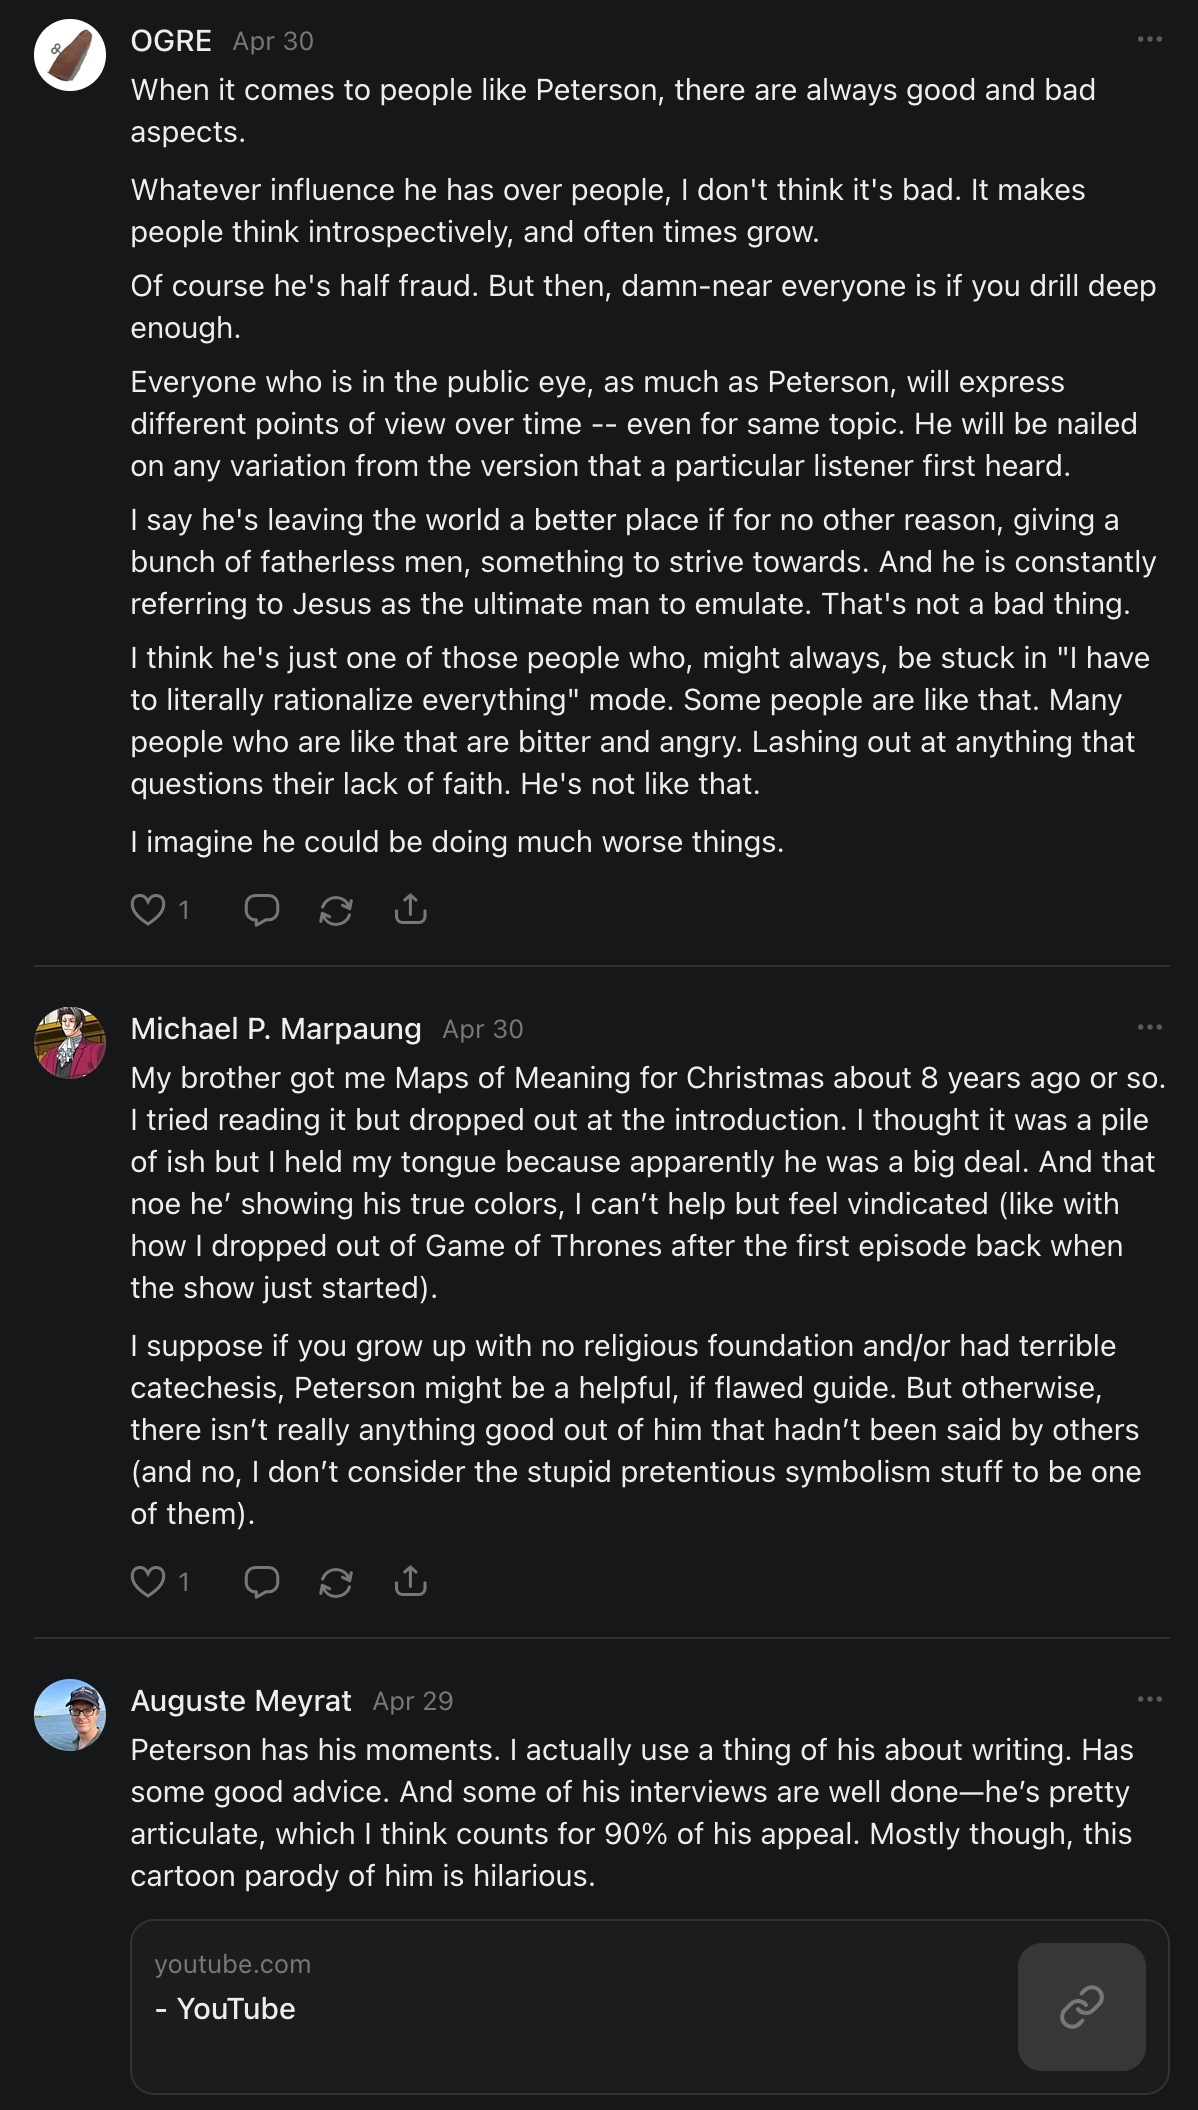Open more options for Michael P. Marpaung's comment
Image resolution: width=1198 pixels, height=2110 pixels.
(1150, 1027)
